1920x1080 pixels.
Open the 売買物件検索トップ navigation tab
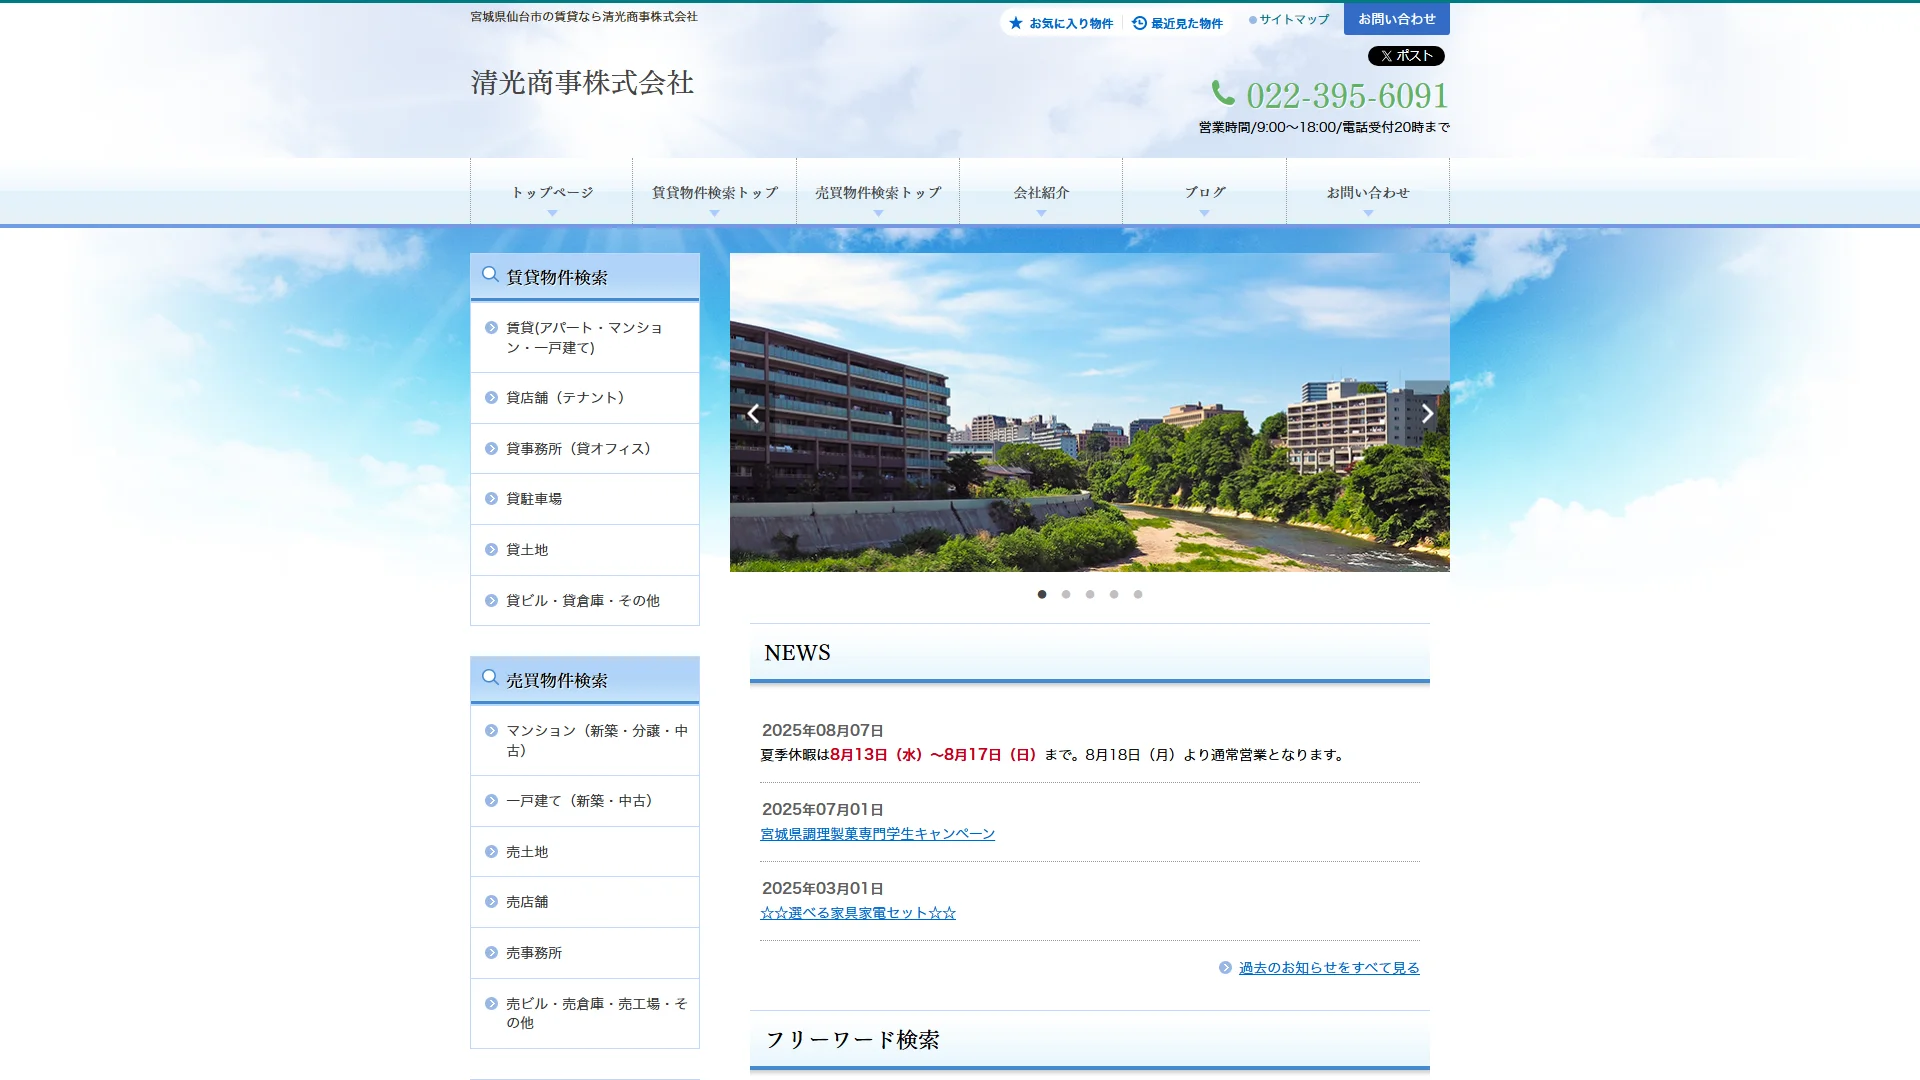[878, 191]
